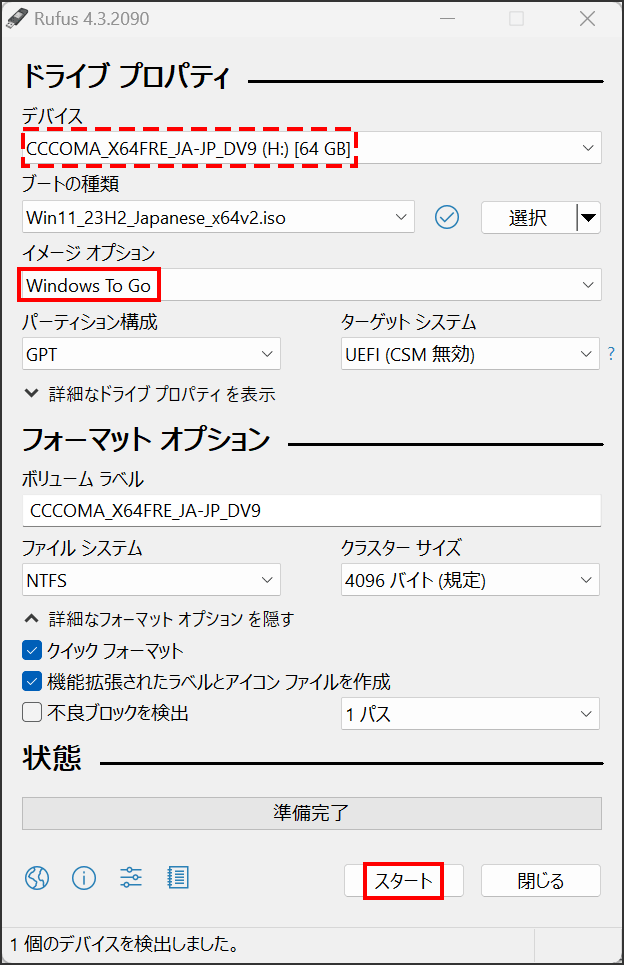Viewport: 624px width, 965px height.
Task: Click the target system help question mark
Action: (x=610, y=354)
